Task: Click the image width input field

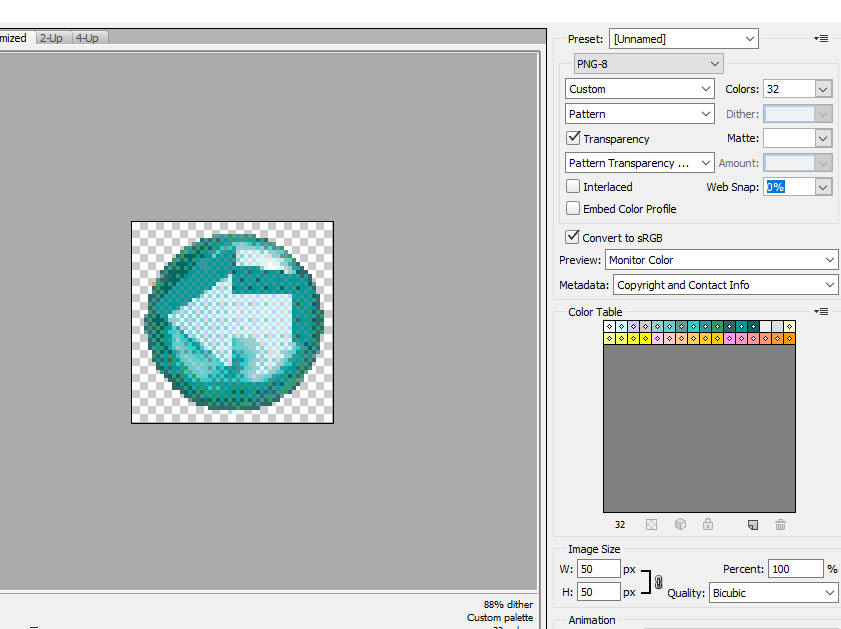Action: click(x=598, y=568)
